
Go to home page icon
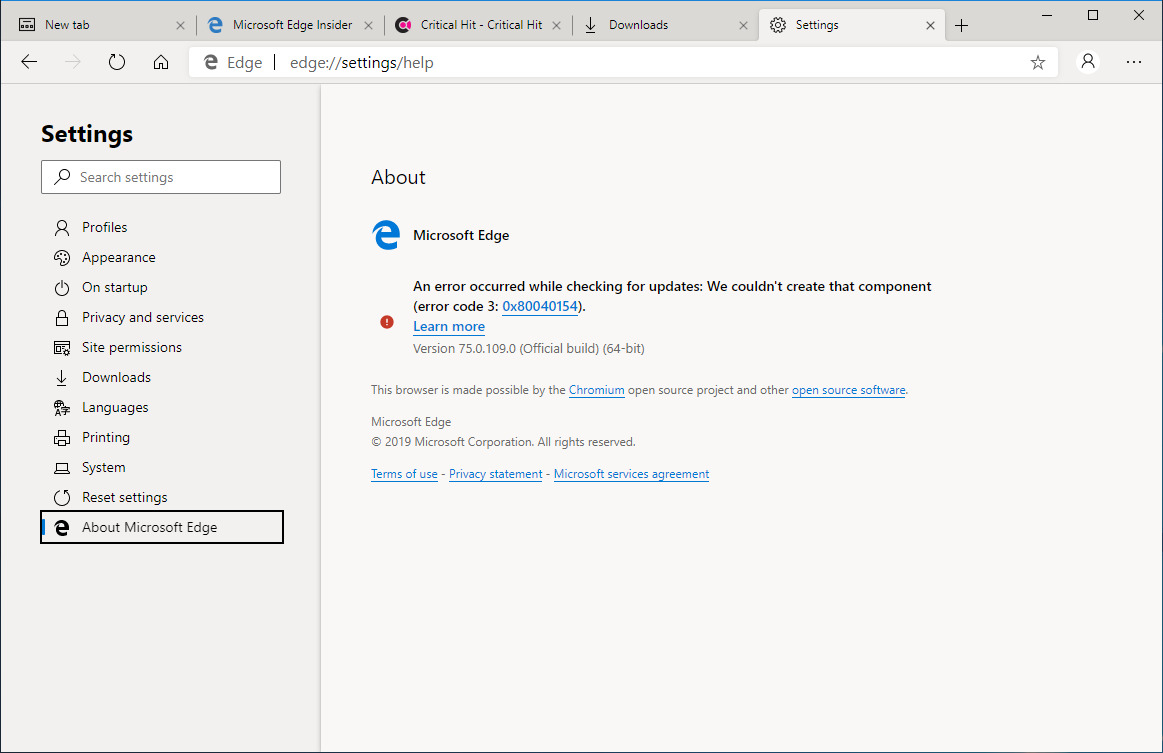pyautogui.click(x=161, y=62)
